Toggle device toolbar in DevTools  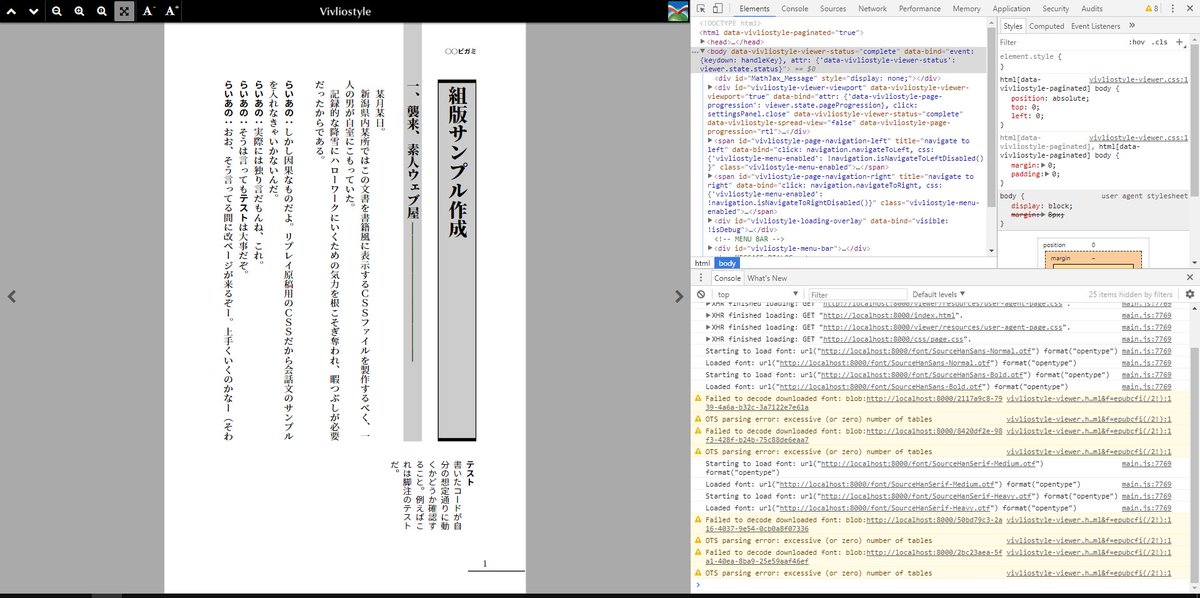(x=720, y=8)
